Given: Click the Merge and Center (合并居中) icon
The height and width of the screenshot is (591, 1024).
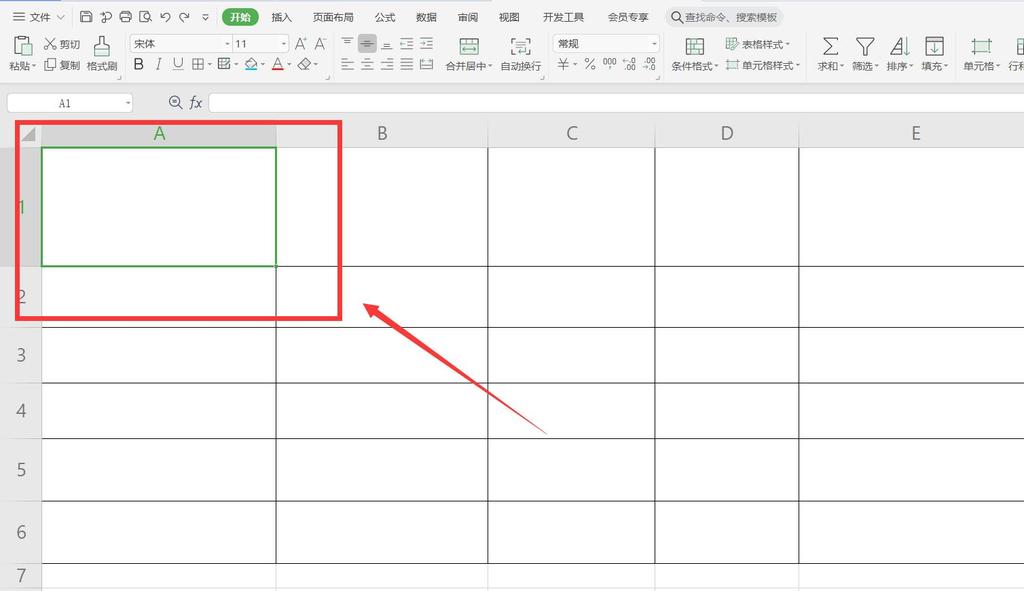Looking at the screenshot, I should tap(469, 46).
